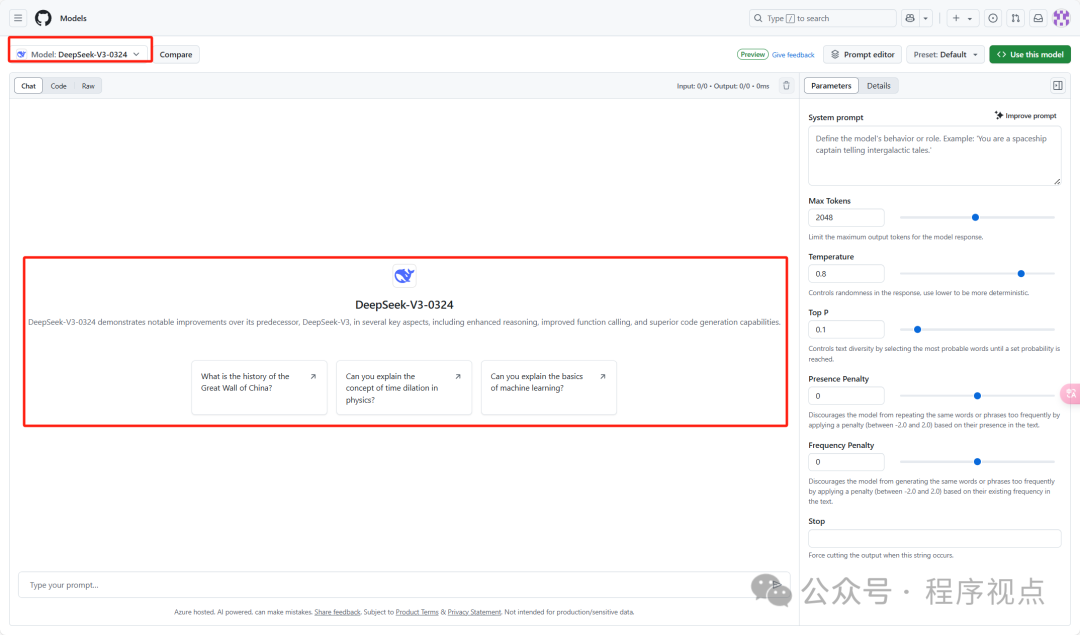Image resolution: width=1080 pixels, height=635 pixels.
Task: Open the Product Terms link
Action: [x=417, y=612]
